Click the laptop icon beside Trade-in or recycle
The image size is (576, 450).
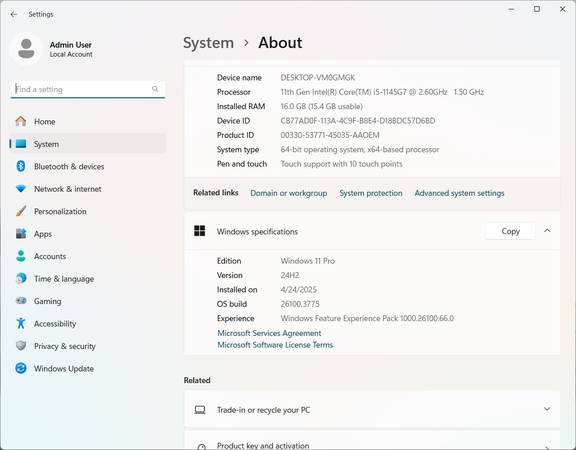tap(200, 410)
